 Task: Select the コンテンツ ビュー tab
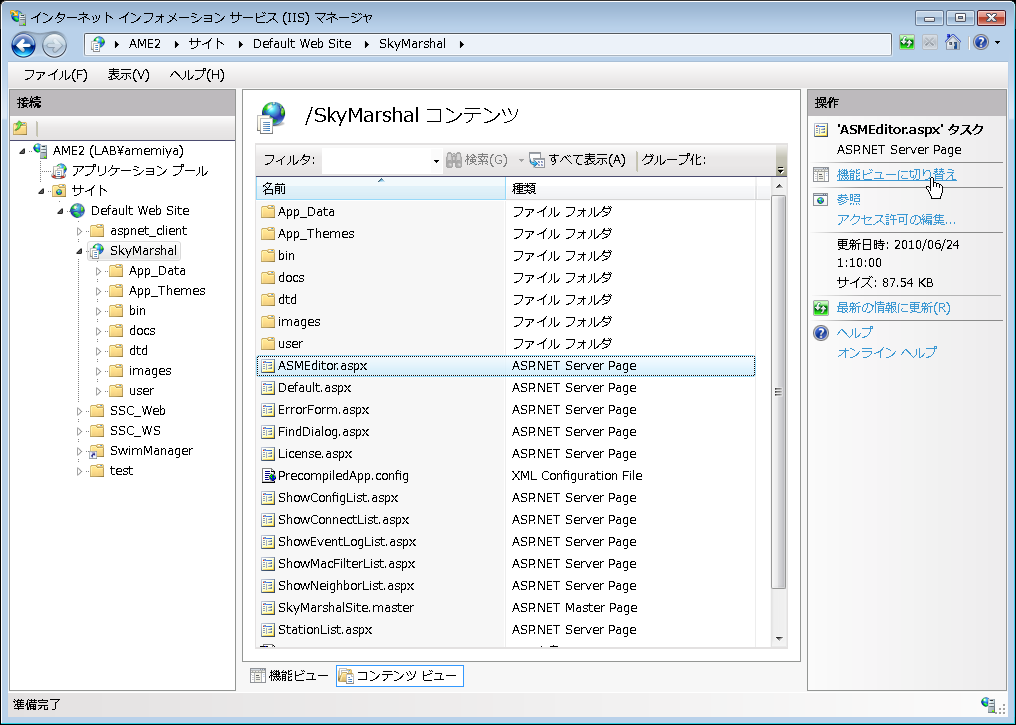pyautogui.click(x=400, y=676)
